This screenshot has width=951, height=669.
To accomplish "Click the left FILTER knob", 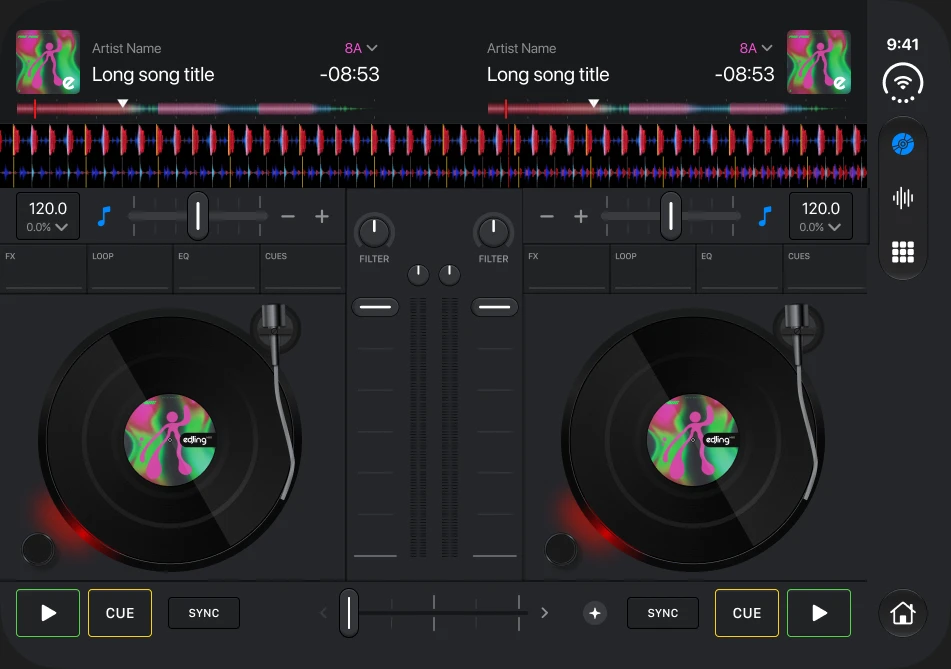I will (374, 232).
